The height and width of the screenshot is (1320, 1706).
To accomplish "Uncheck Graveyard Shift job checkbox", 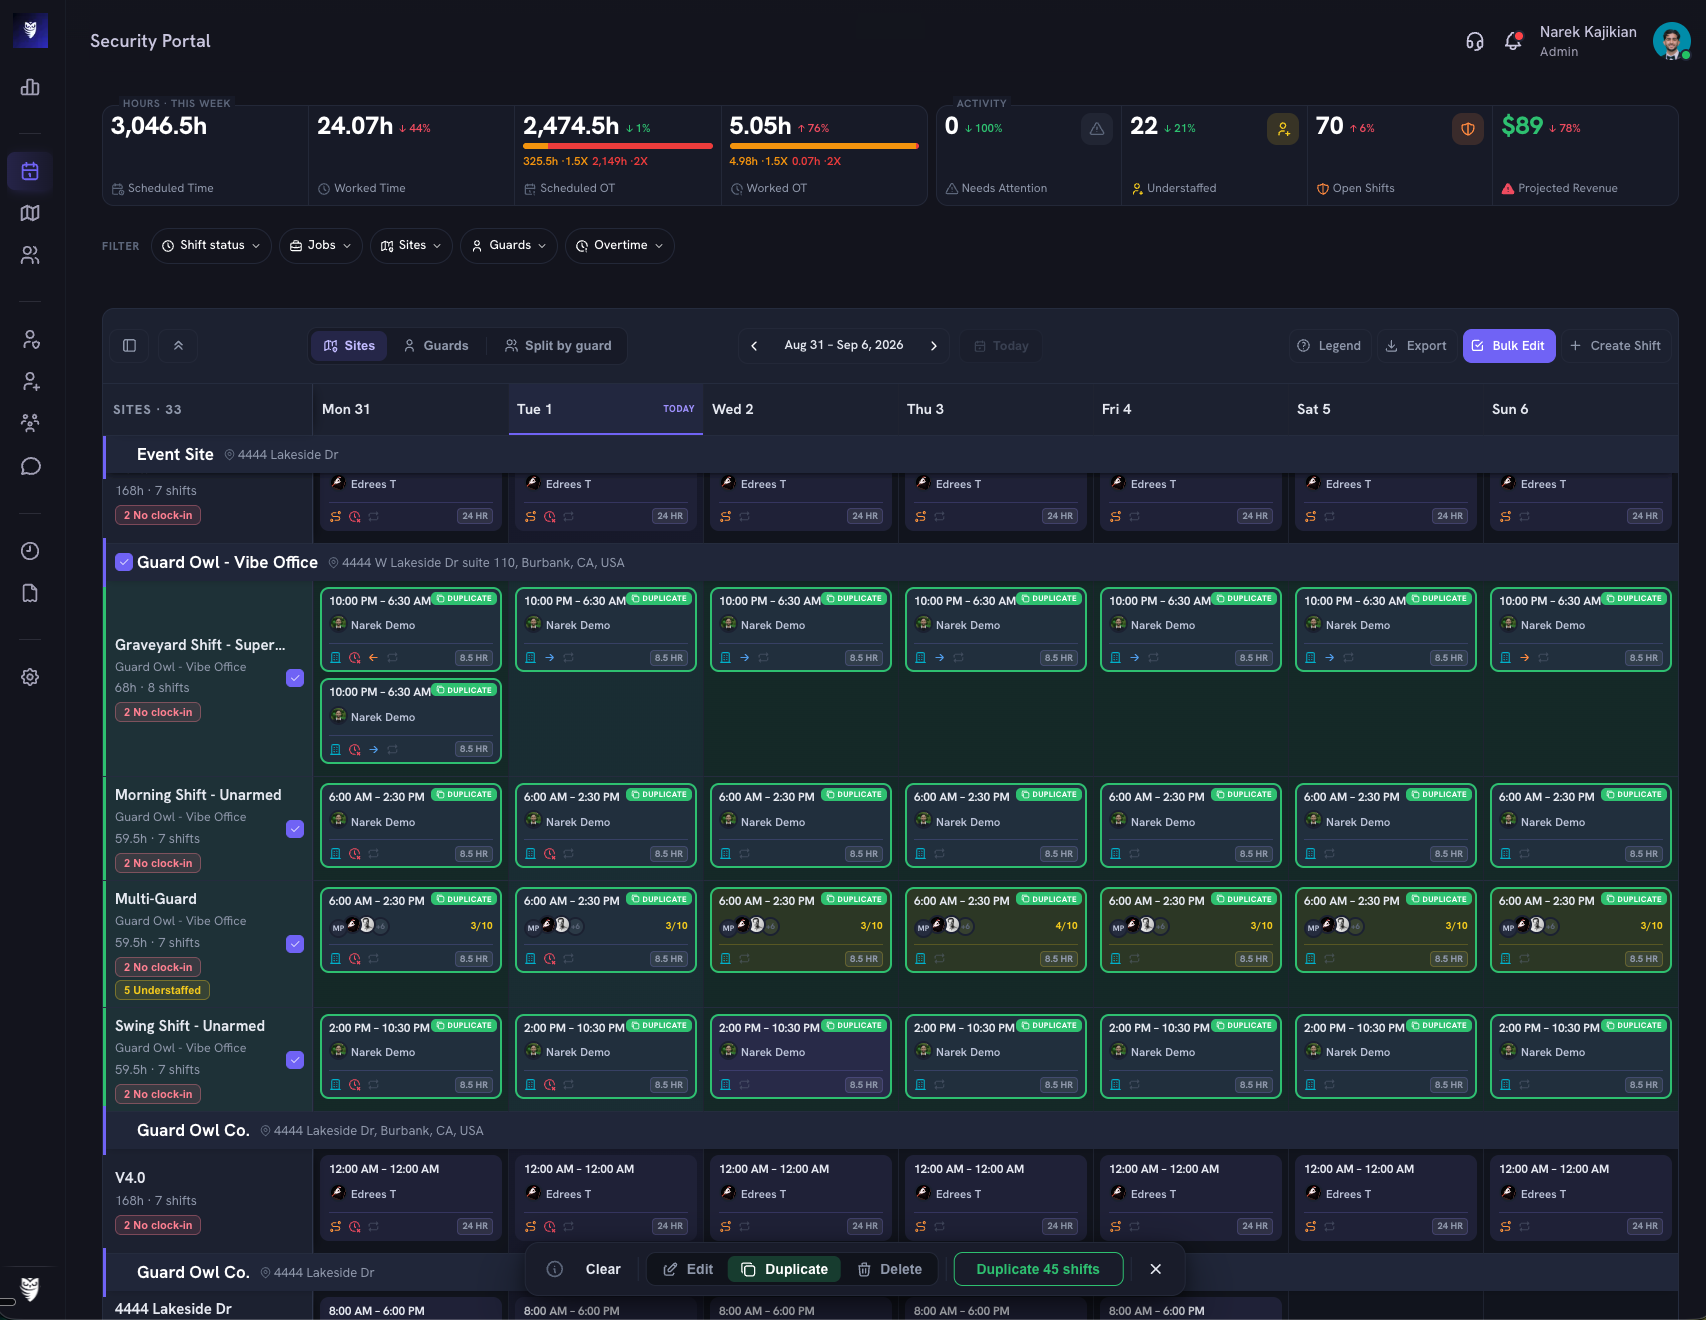I will (x=295, y=678).
